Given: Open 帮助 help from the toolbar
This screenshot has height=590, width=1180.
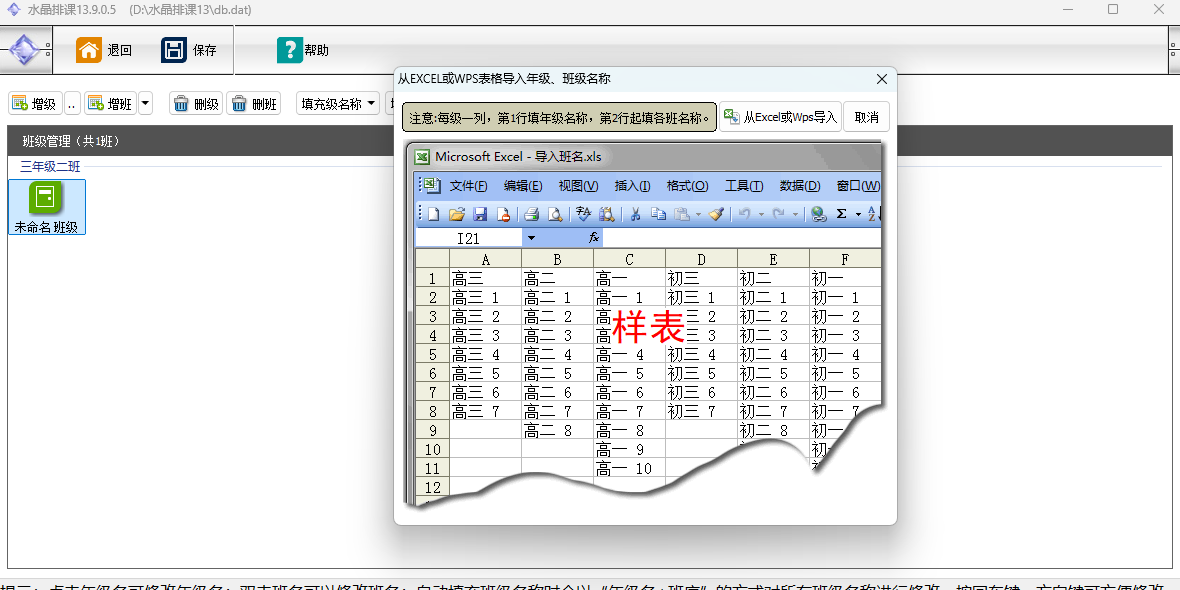Looking at the screenshot, I should coord(303,51).
